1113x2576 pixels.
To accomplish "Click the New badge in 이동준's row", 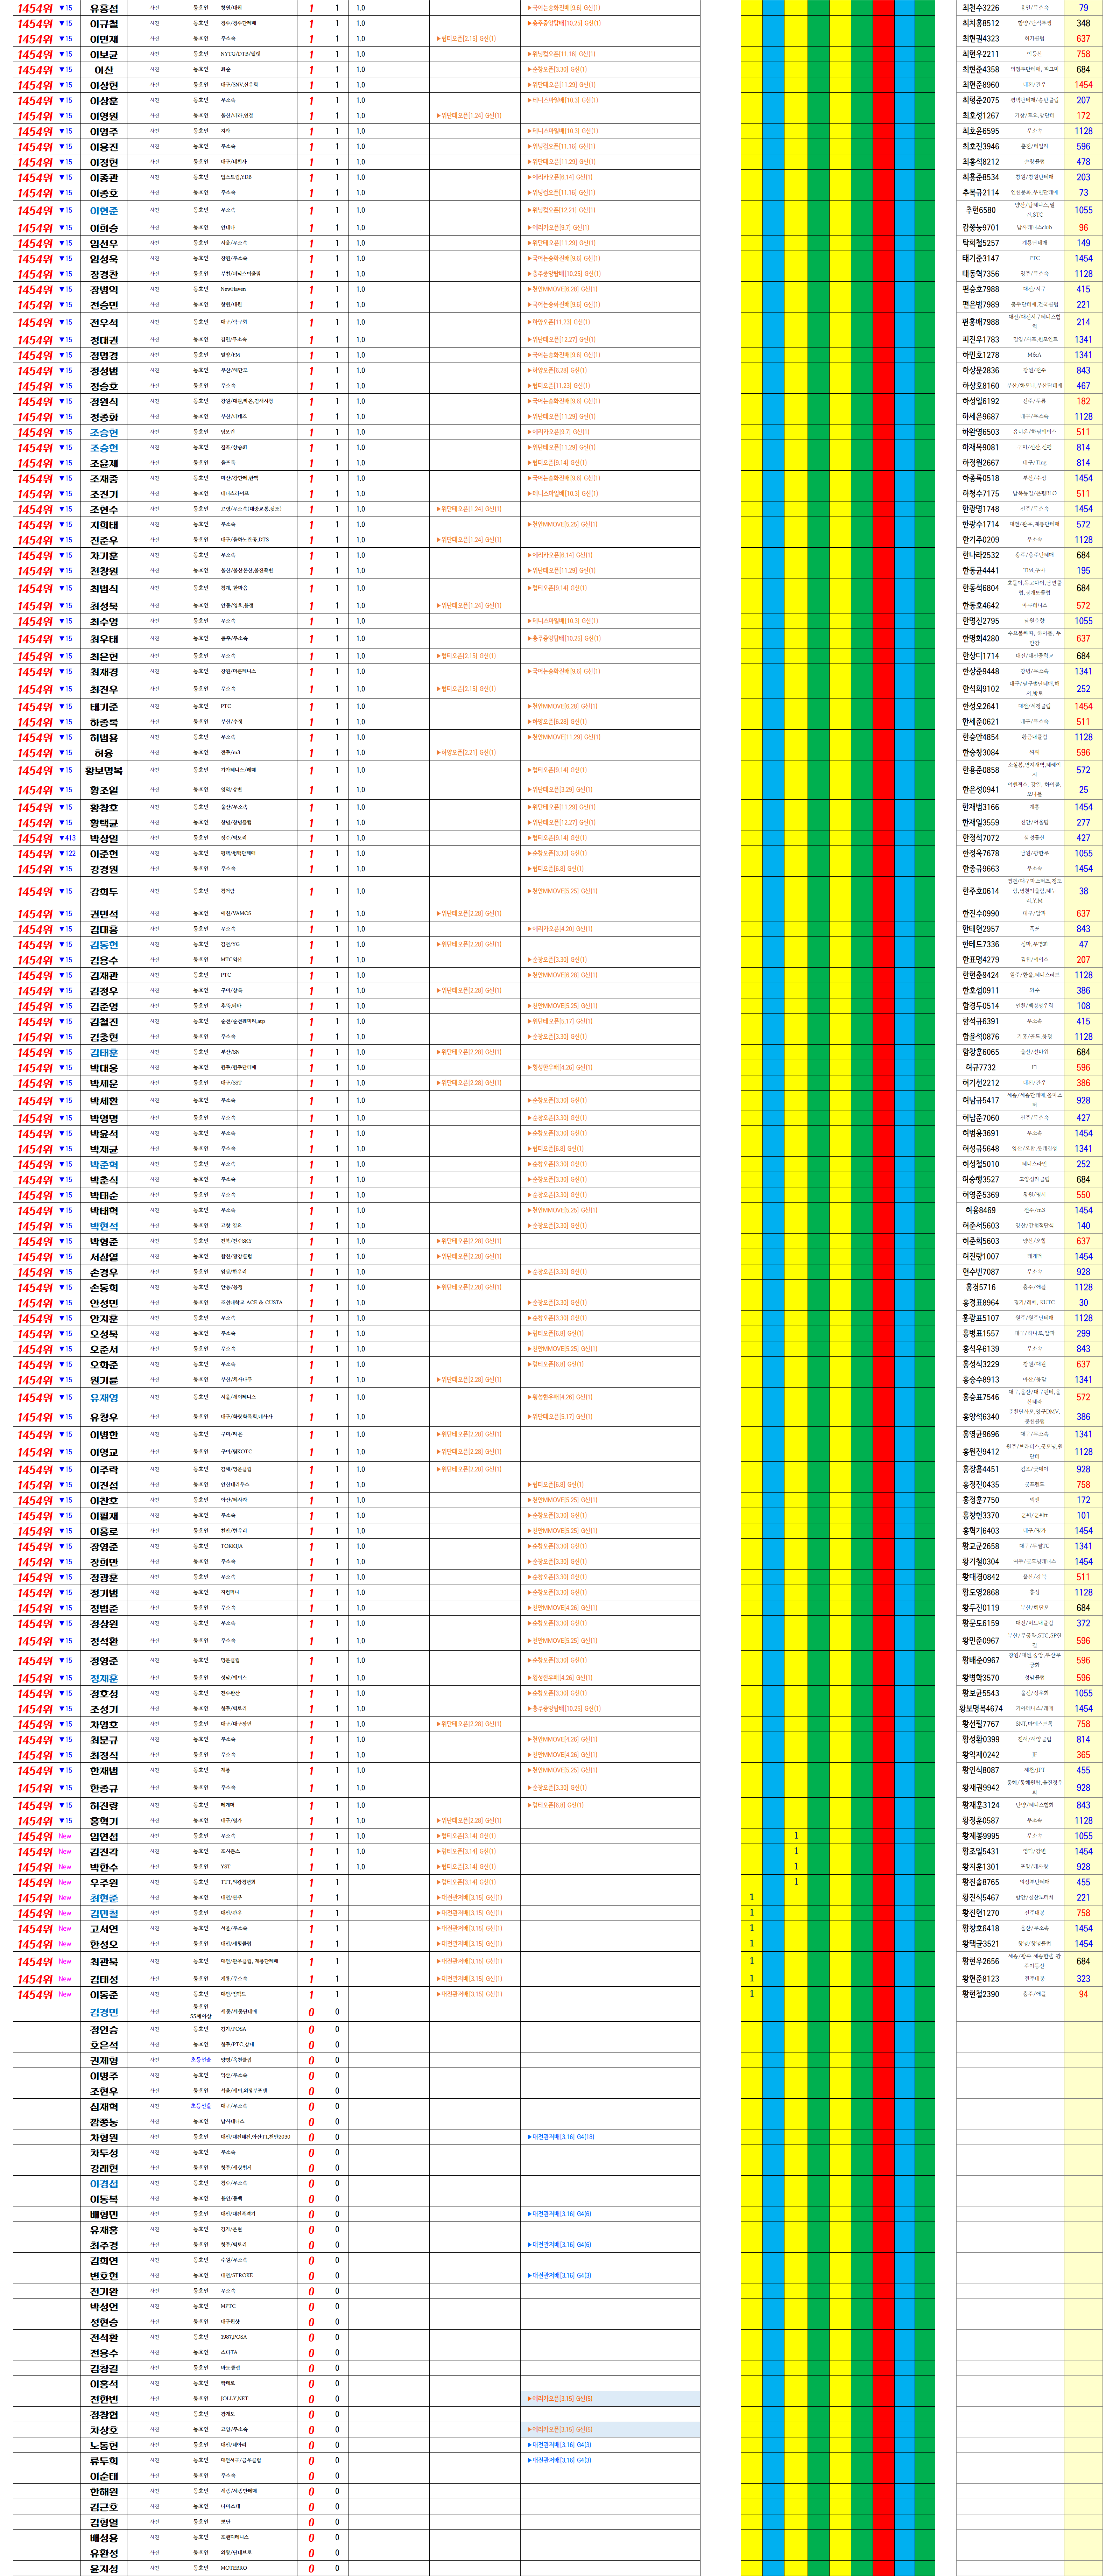I will (65, 1994).
